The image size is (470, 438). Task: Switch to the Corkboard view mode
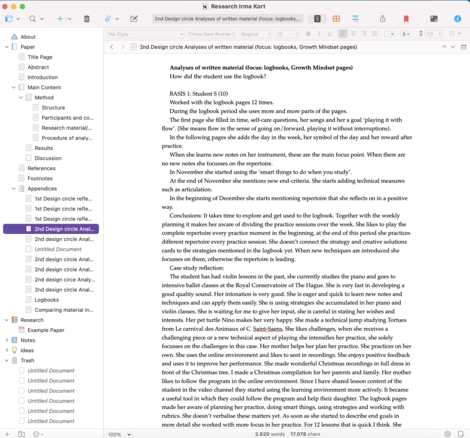coord(336,19)
